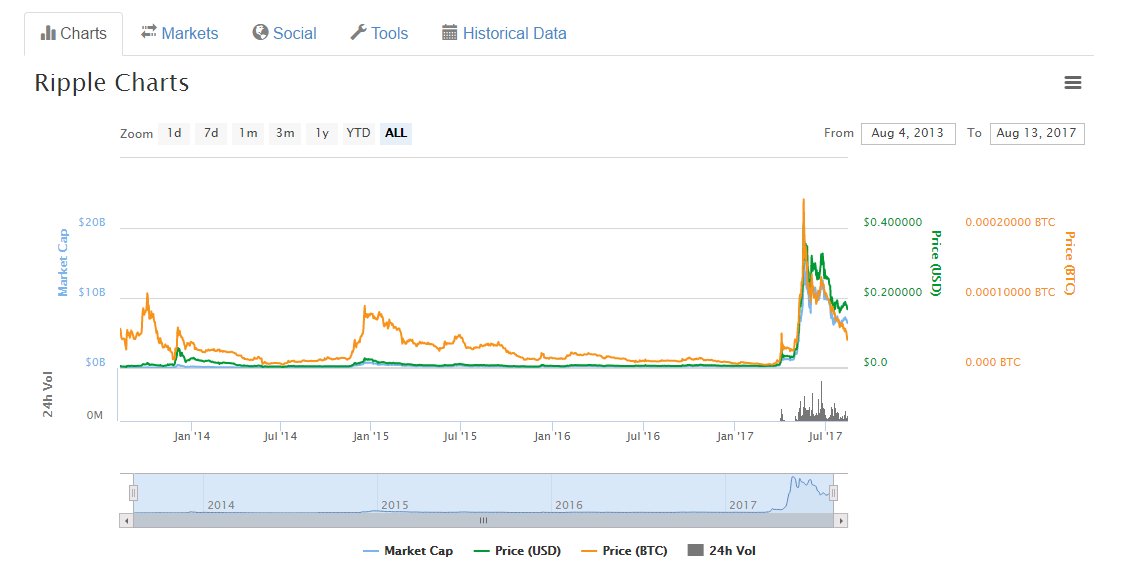Click the Ripple Charts heading
1134x566 pixels.
click(111, 83)
